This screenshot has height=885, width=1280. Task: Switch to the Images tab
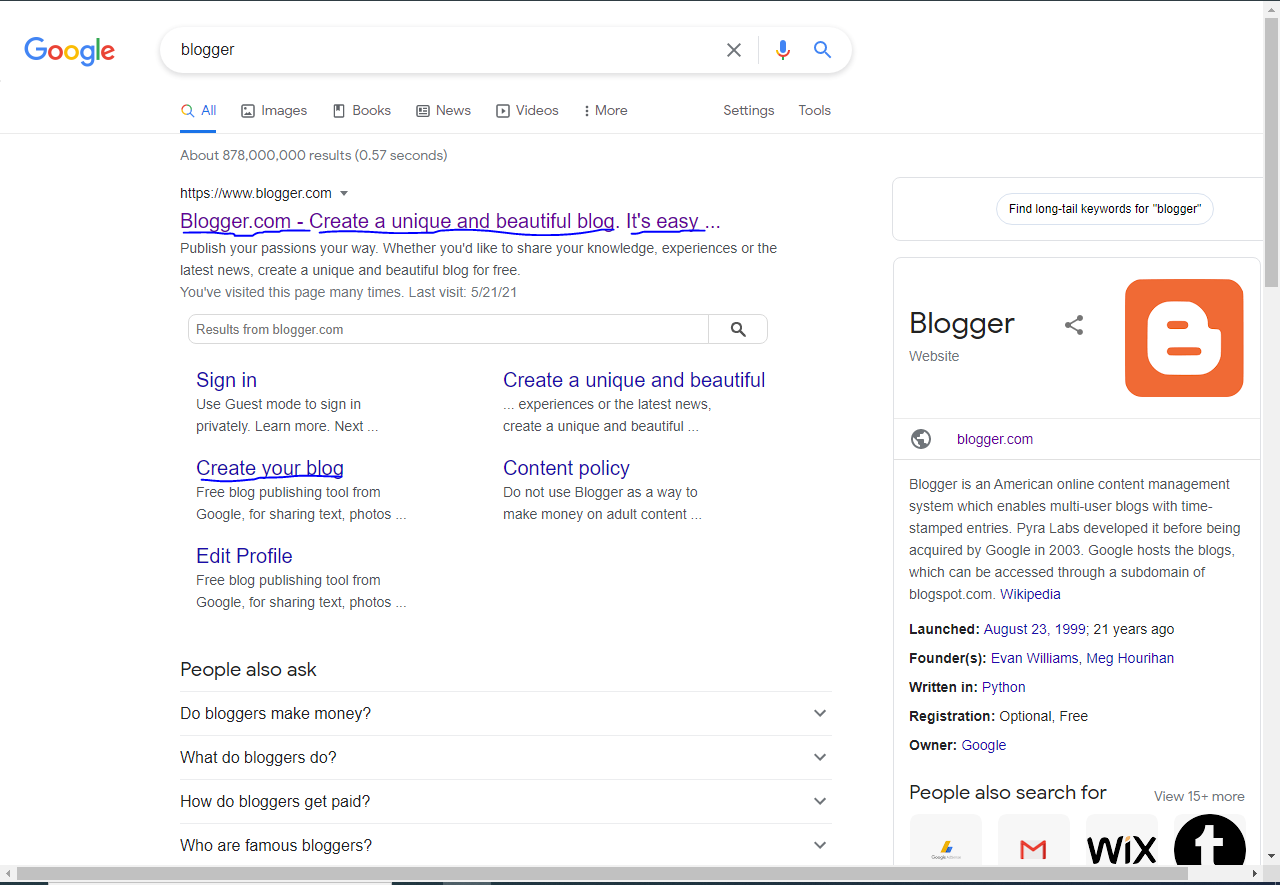tap(274, 111)
